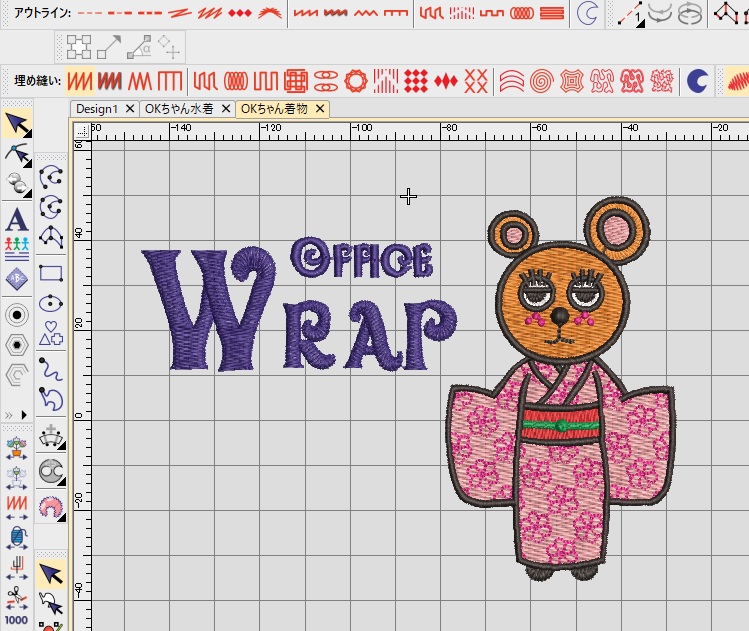Click the red zigzag stitch travel tool
This screenshot has height=631, width=749.
pyautogui.click(x=17, y=507)
